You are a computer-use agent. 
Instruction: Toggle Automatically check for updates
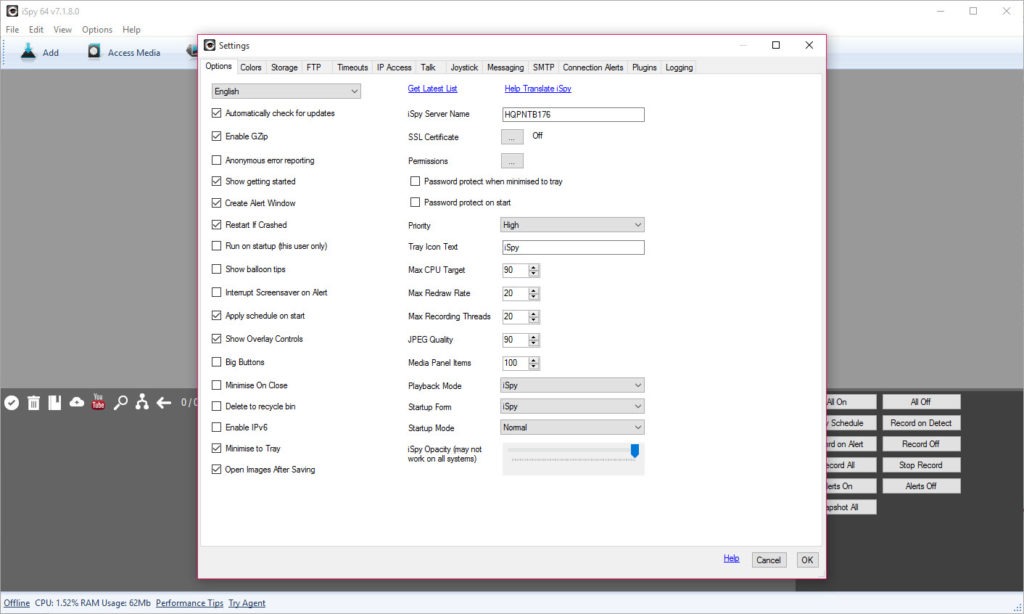(216, 113)
